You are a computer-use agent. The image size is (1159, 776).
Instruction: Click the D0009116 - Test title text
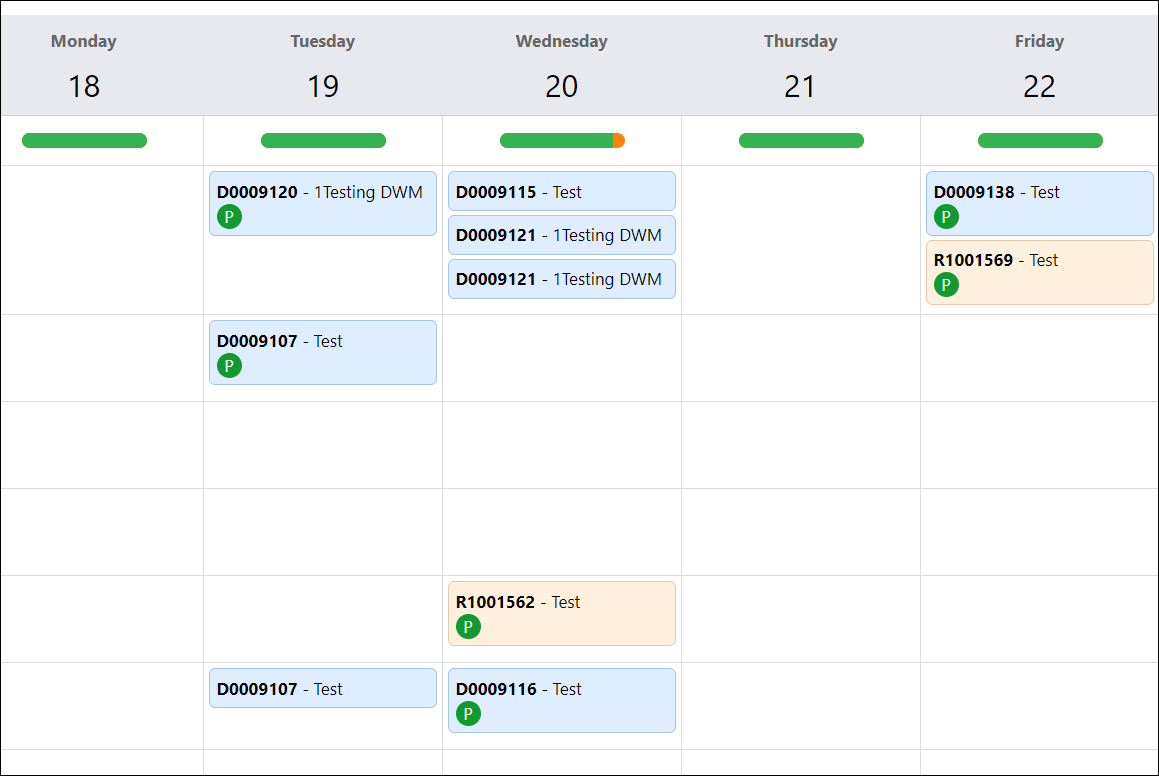click(519, 689)
